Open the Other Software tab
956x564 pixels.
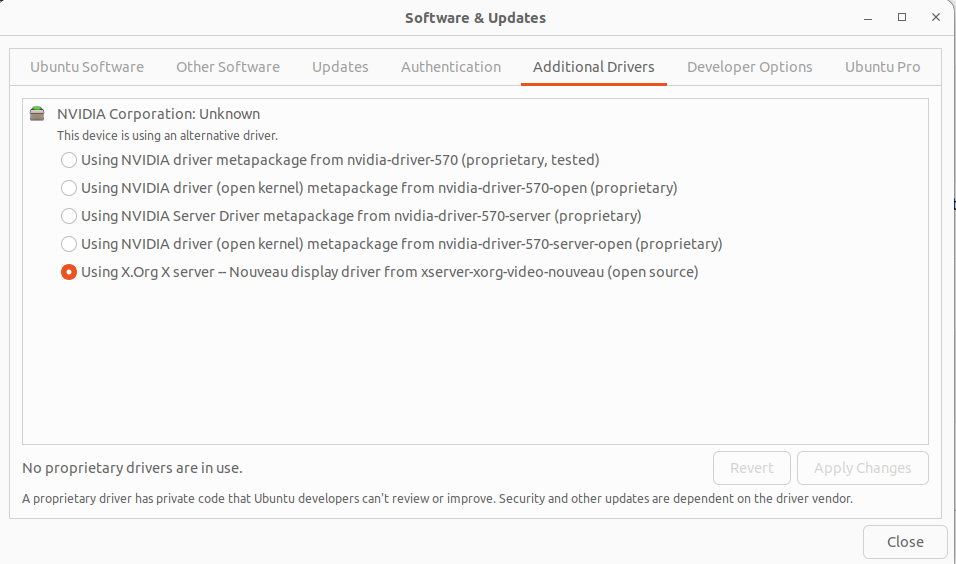click(228, 67)
